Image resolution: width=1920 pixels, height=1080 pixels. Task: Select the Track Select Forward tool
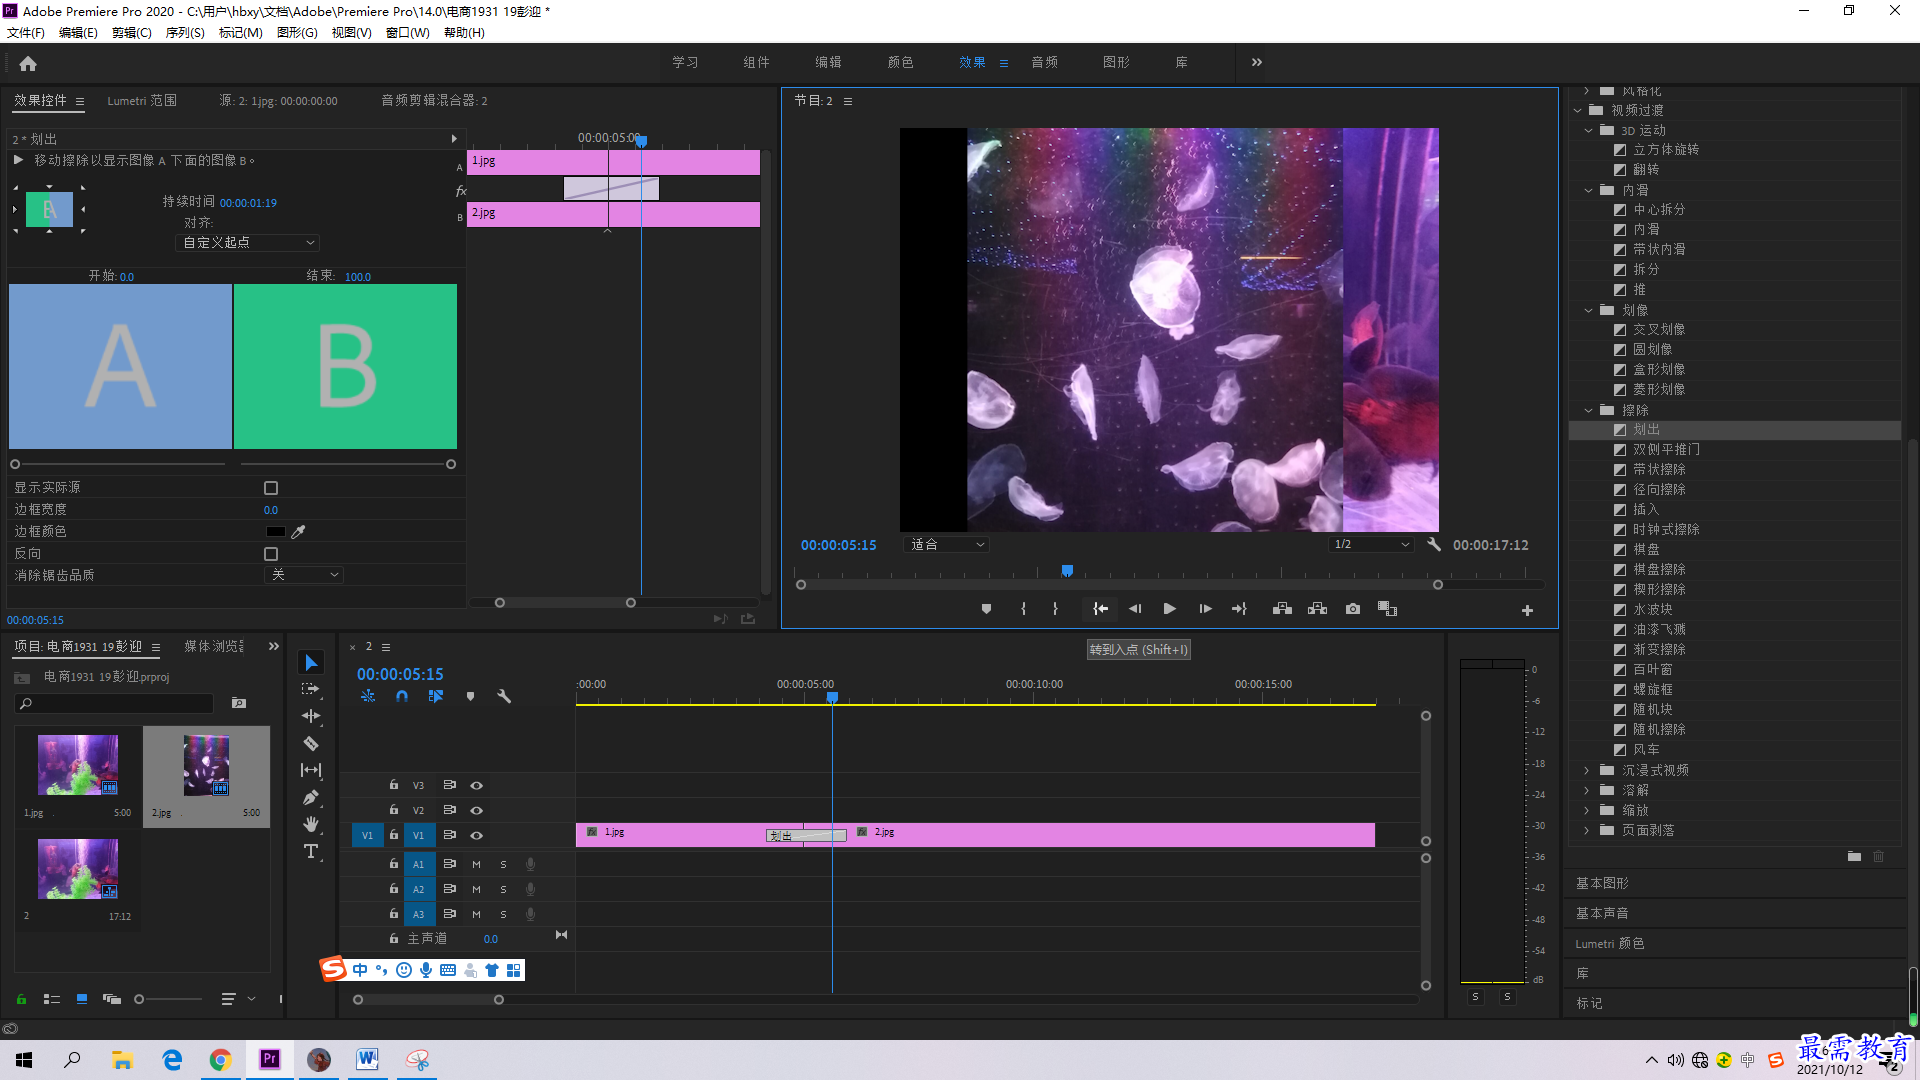[311, 689]
